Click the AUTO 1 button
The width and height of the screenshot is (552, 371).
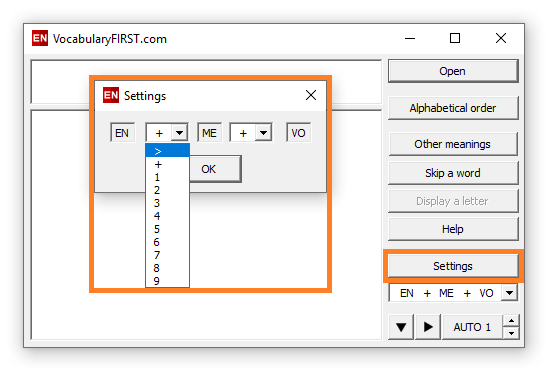[472, 327]
